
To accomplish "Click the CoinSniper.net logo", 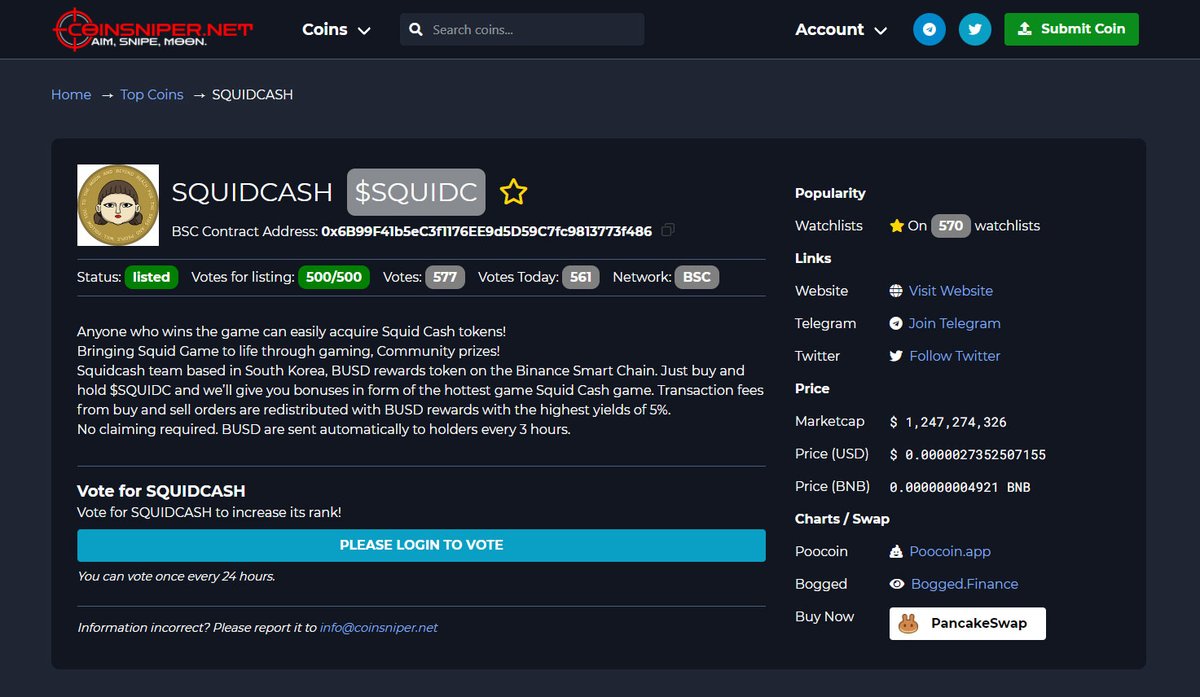I will (153, 29).
